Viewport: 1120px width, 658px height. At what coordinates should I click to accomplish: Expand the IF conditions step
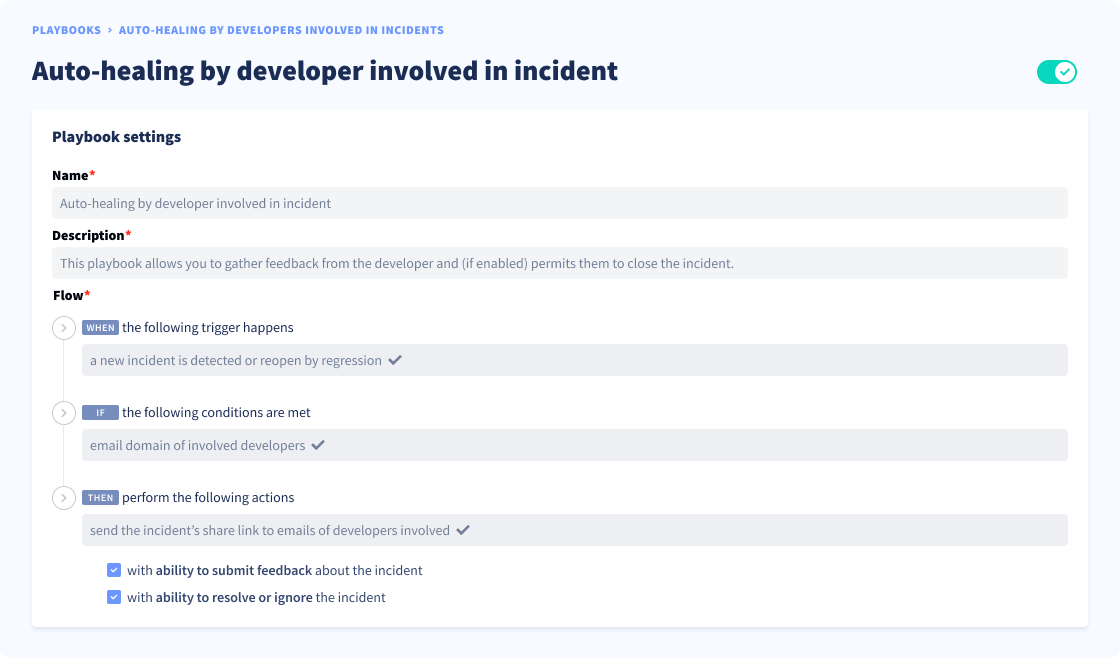click(x=63, y=412)
